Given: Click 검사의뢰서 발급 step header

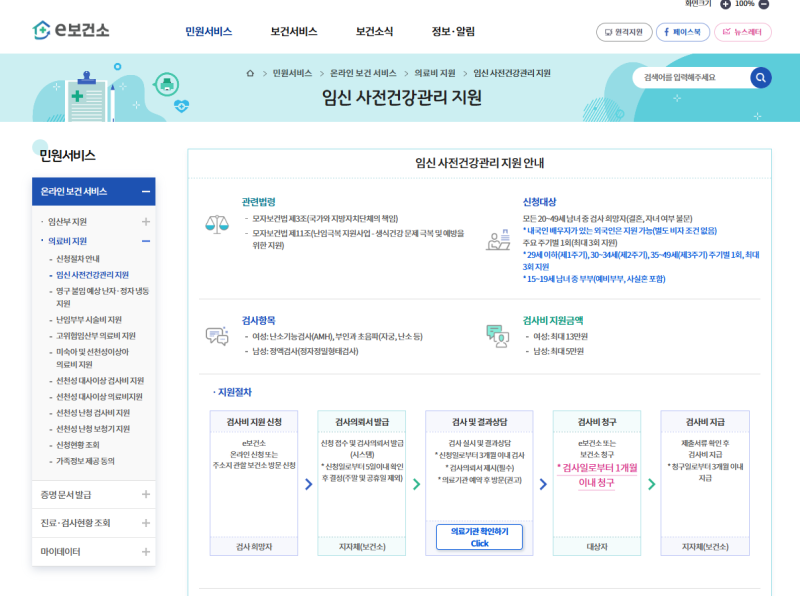Looking at the screenshot, I should pyautogui.click(x=362, y=422).
